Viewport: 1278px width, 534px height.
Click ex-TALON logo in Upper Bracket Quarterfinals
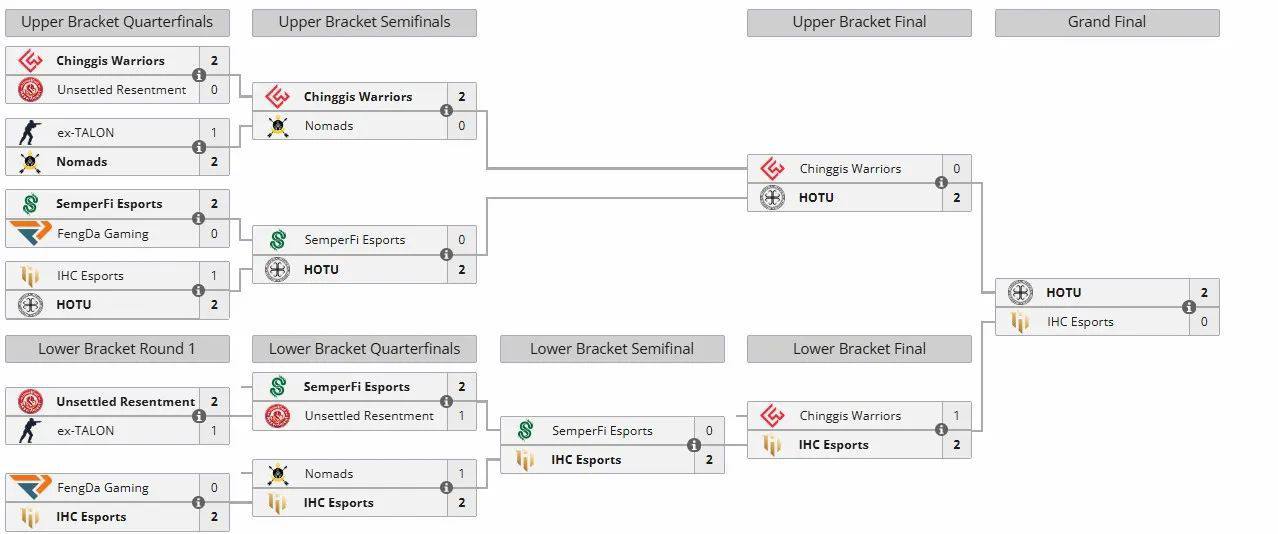30,132
